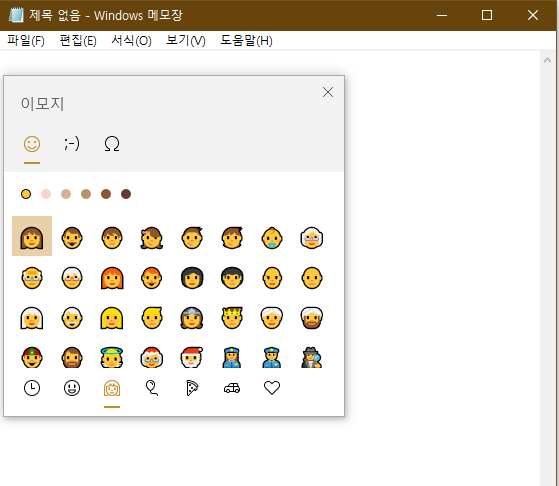Open the 도움말(H) menu
The width and height of the screenshot is (559, 486).
click(x=246, y=41)
